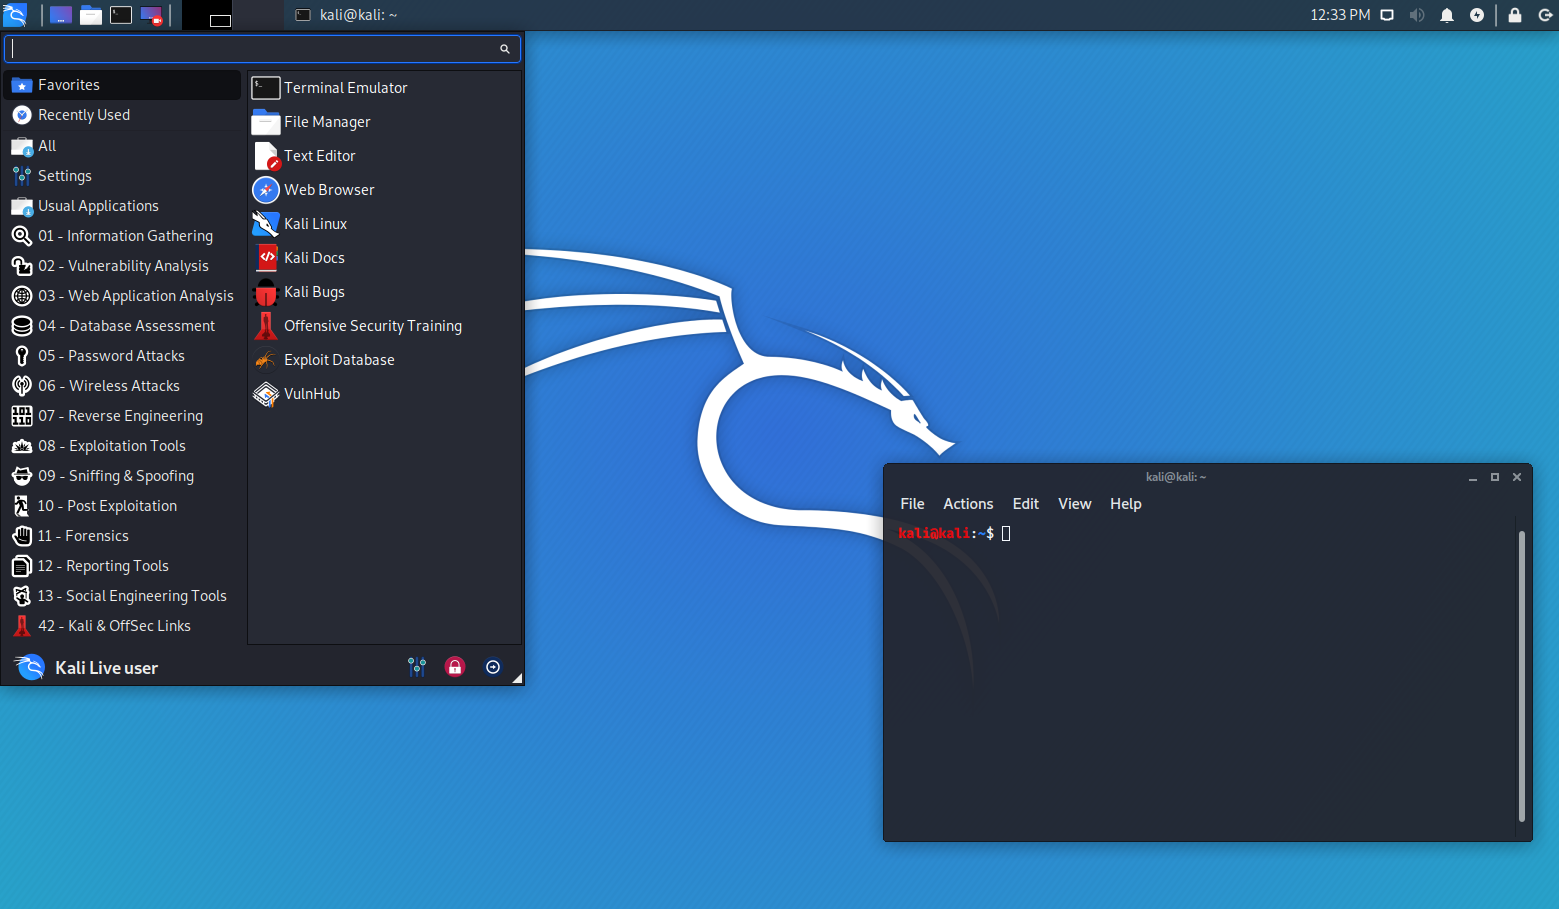Launch the Web Browser from Favorites
1559x909 pixels.
(328, 189)
